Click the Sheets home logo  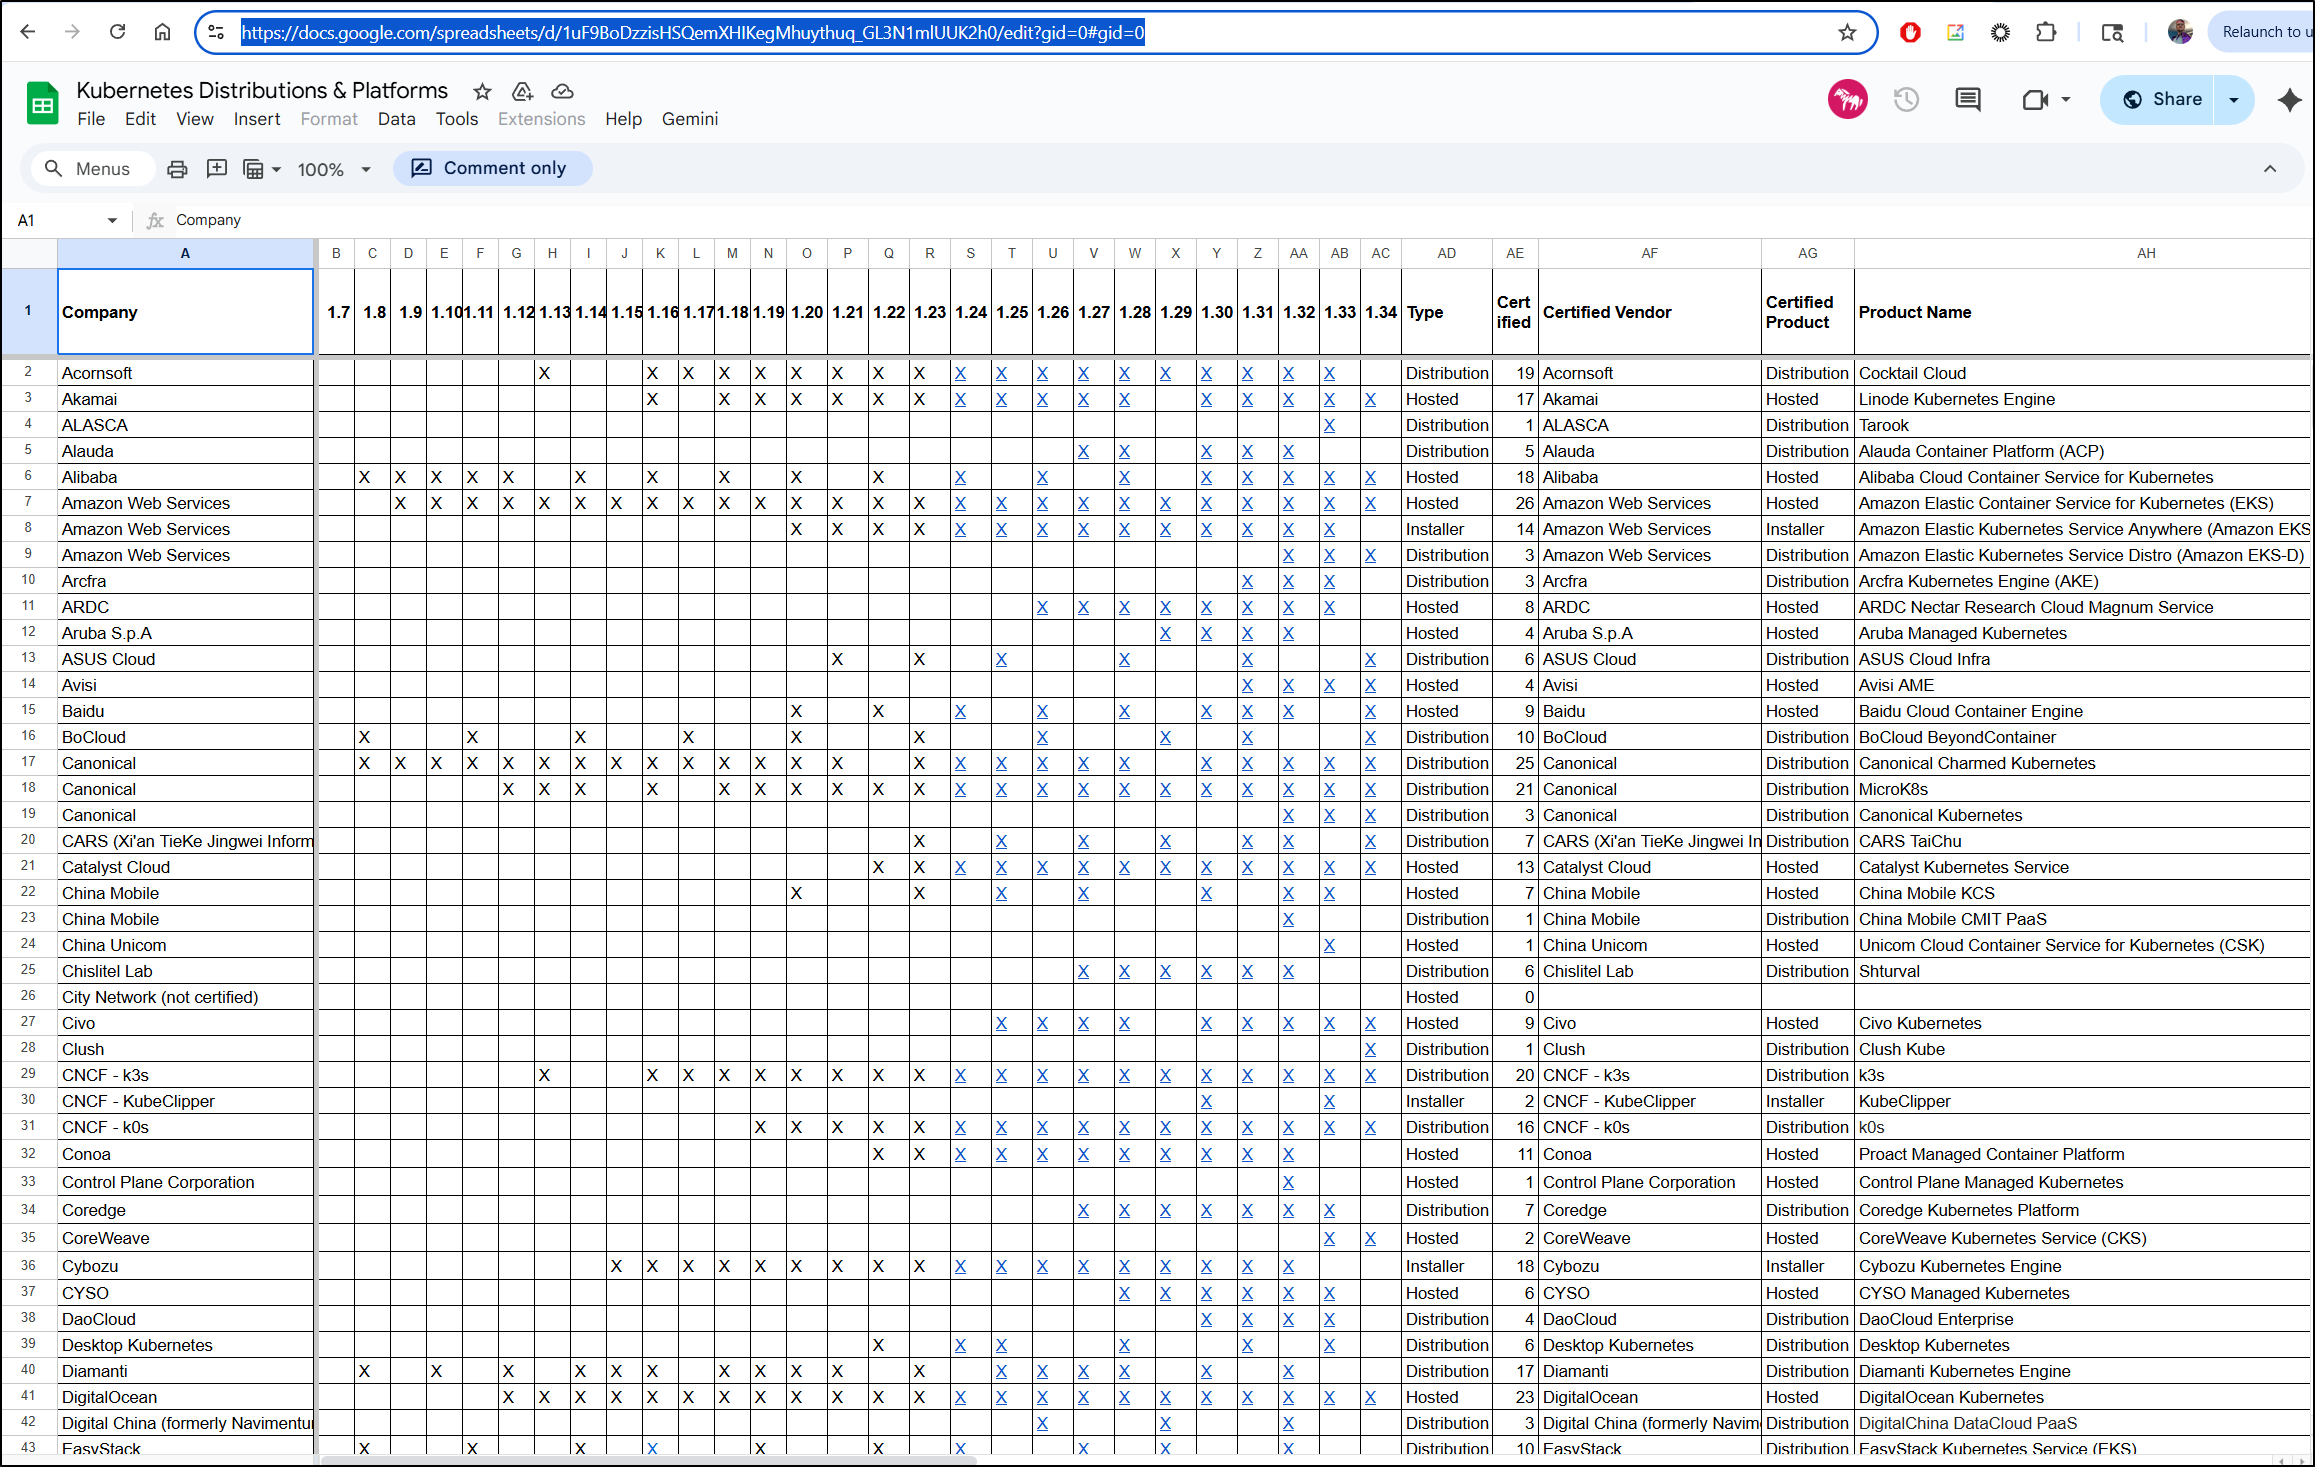[x=42, y=103]
